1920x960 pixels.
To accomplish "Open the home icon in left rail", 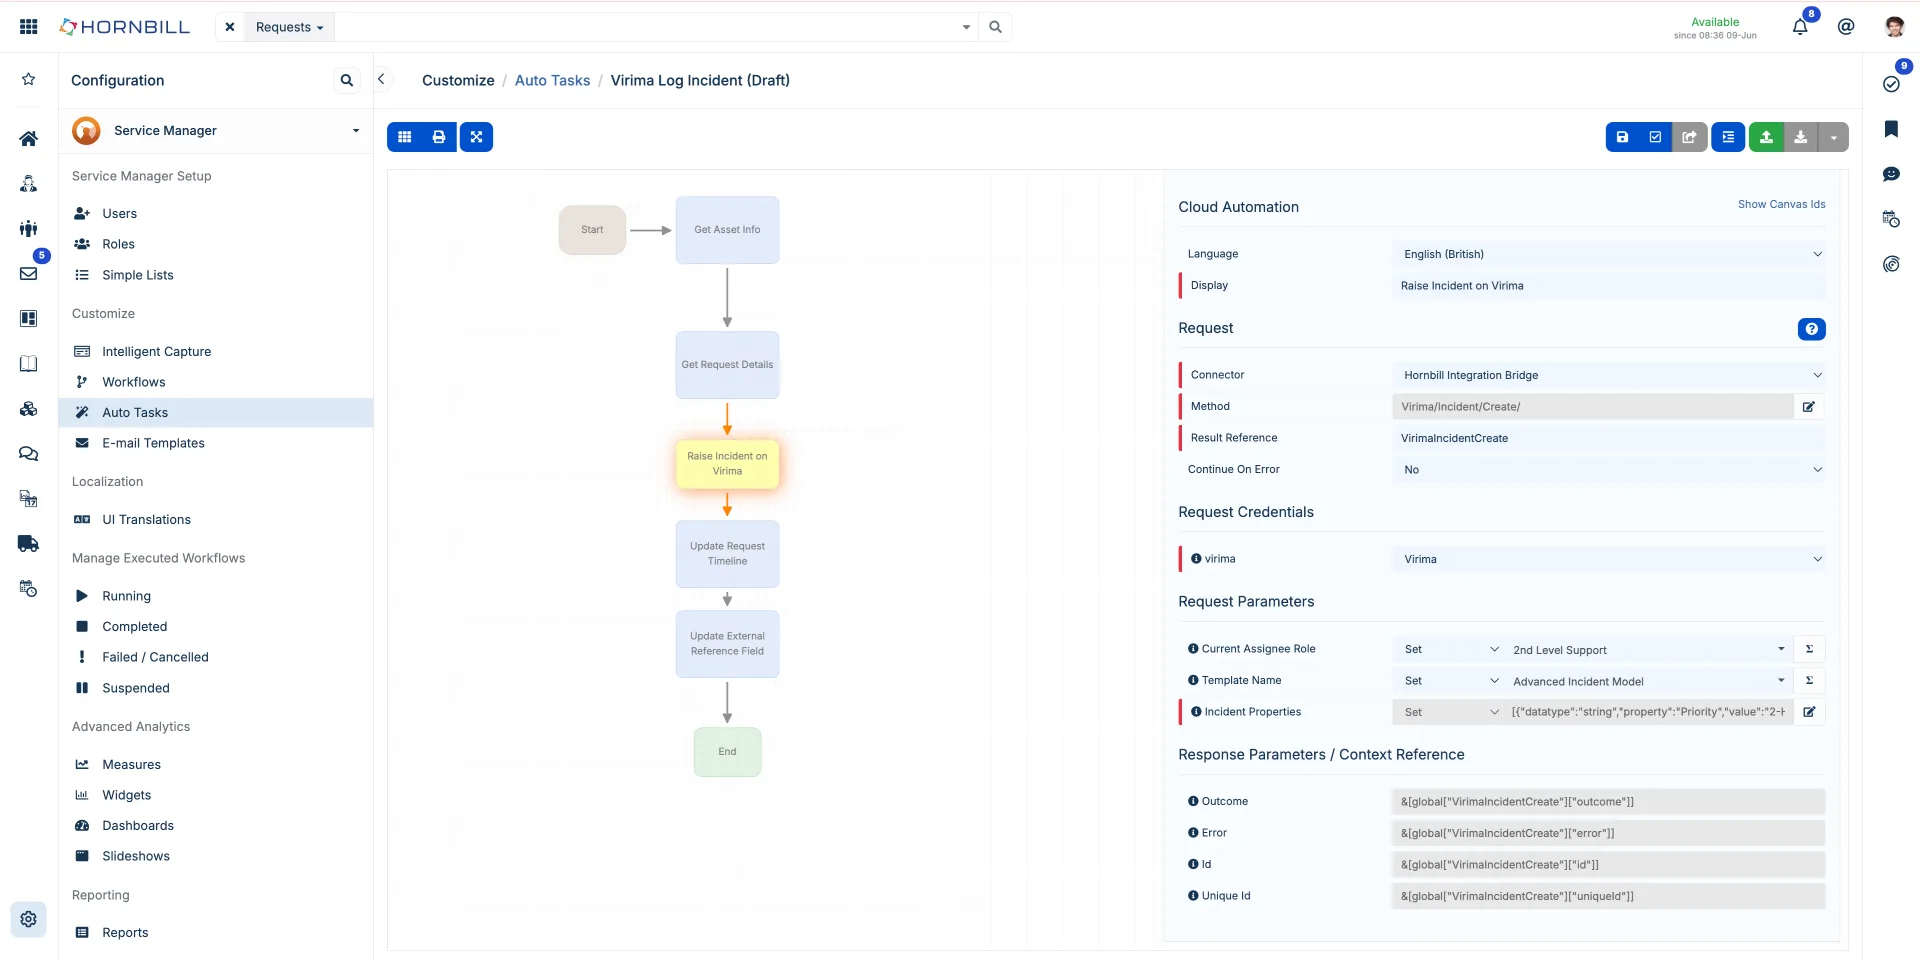I will 29,138.
